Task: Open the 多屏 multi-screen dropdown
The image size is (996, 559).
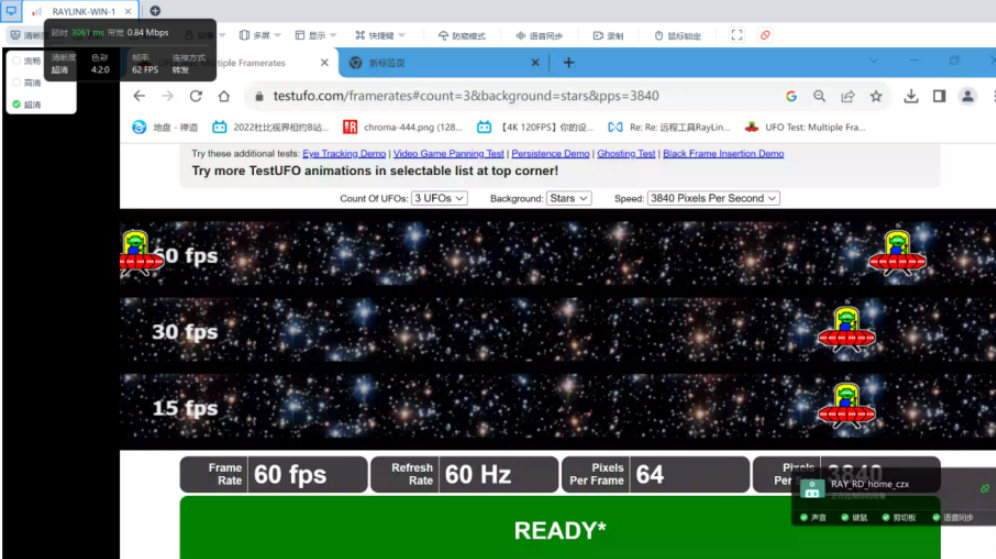Action: [260, 36]
